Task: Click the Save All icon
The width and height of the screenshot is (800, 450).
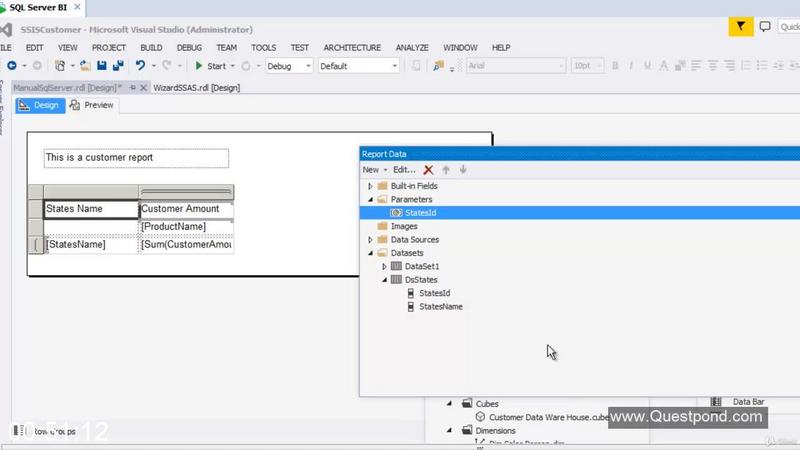Action: (118, 66)
